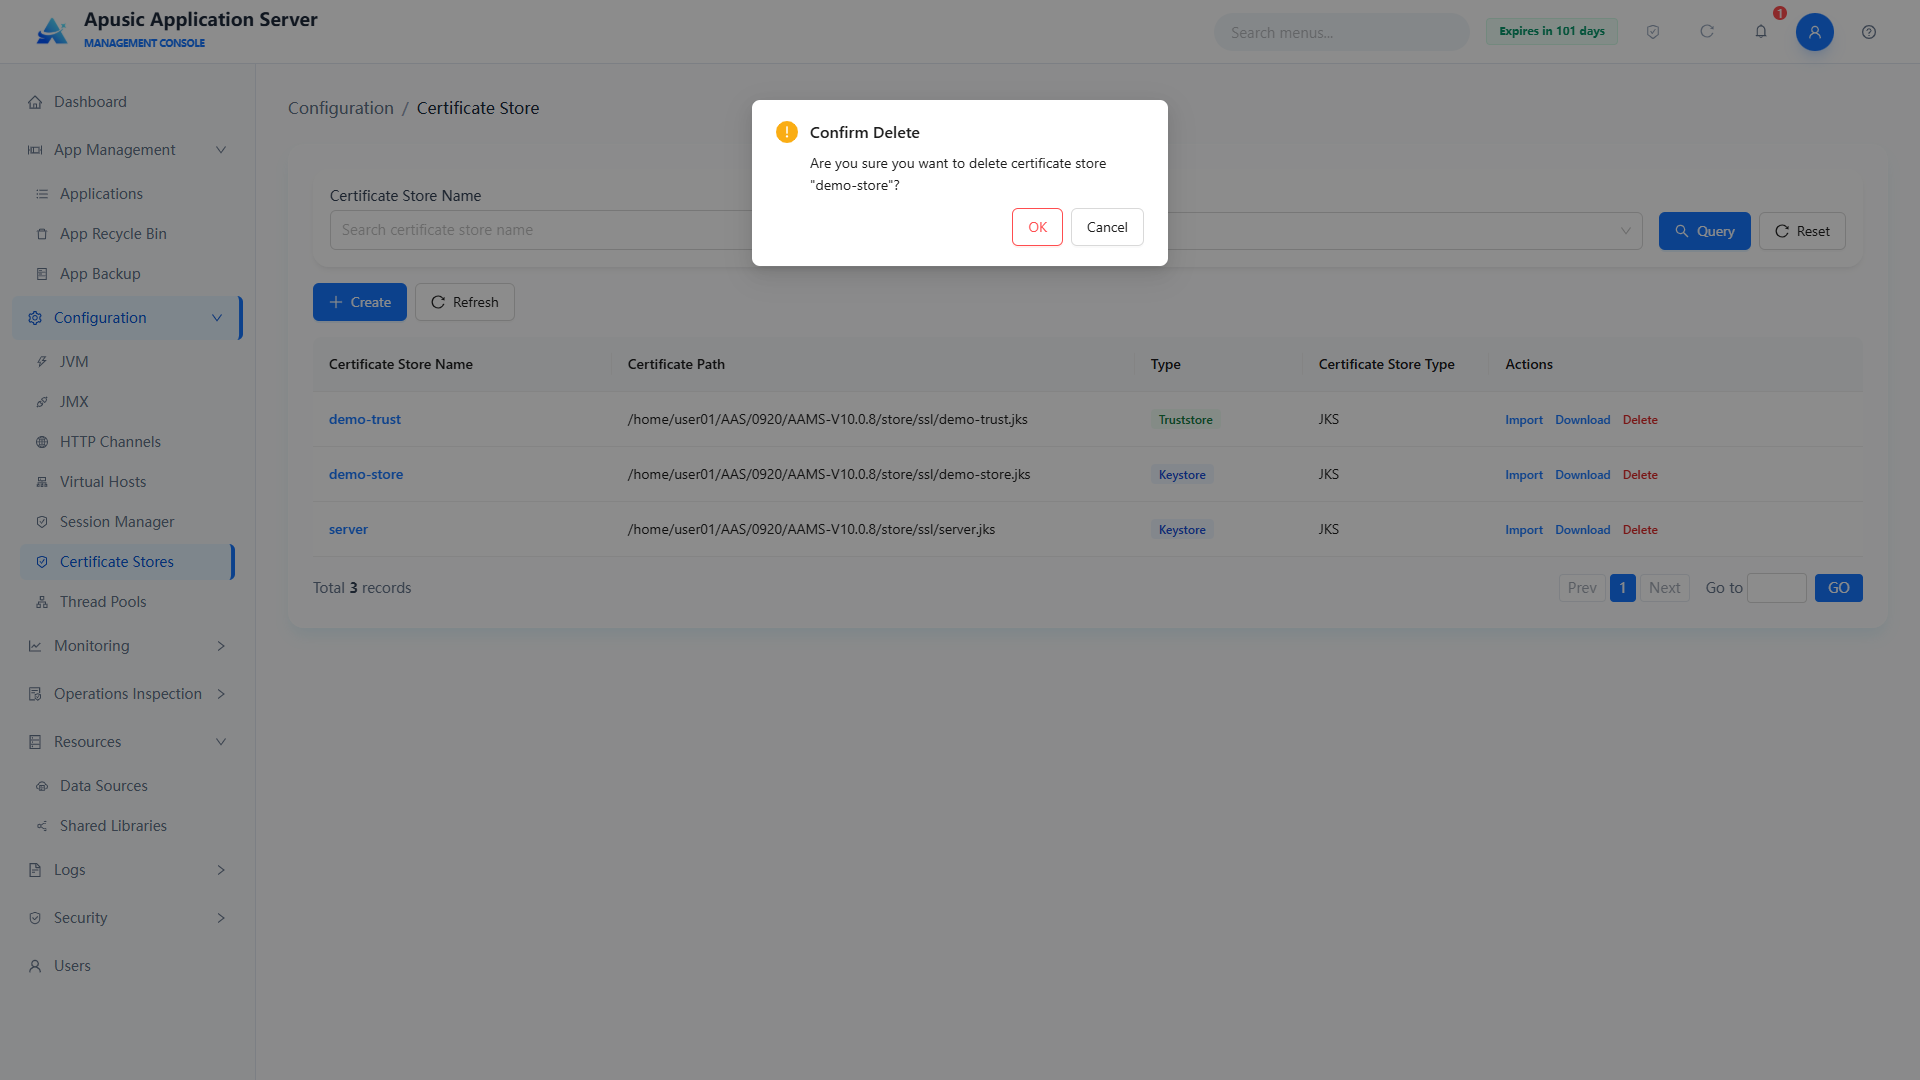The height and width of the screenshot is (1080, 1920).
Task: Open the type filter dropdown arrow
Action: point(1625,231)
